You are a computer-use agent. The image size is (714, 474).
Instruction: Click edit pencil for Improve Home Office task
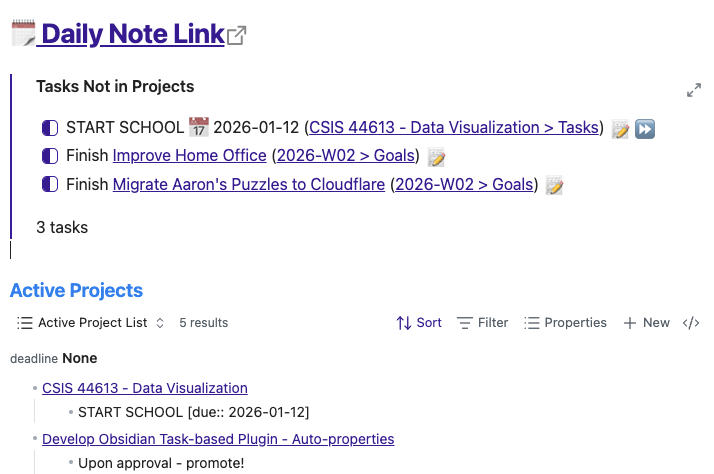(x=436, y=157)
